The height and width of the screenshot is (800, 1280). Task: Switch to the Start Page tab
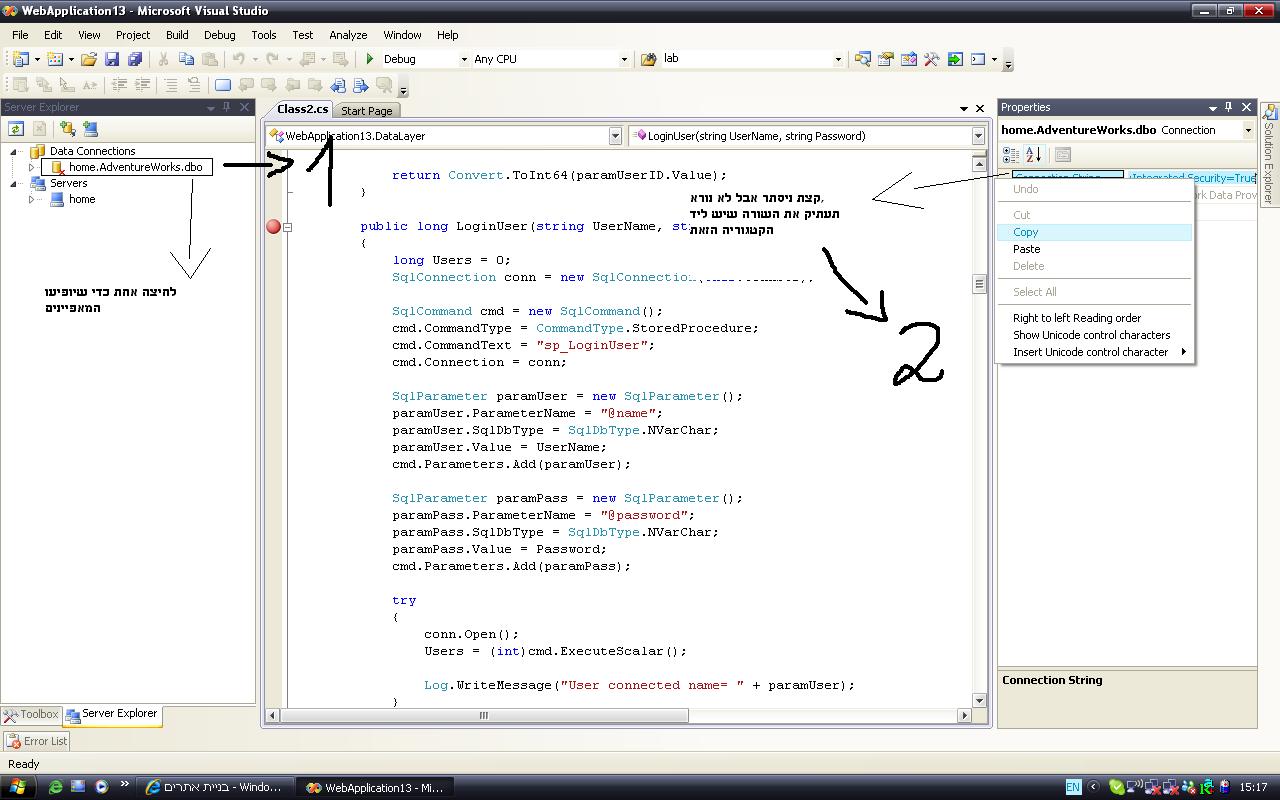367,111
